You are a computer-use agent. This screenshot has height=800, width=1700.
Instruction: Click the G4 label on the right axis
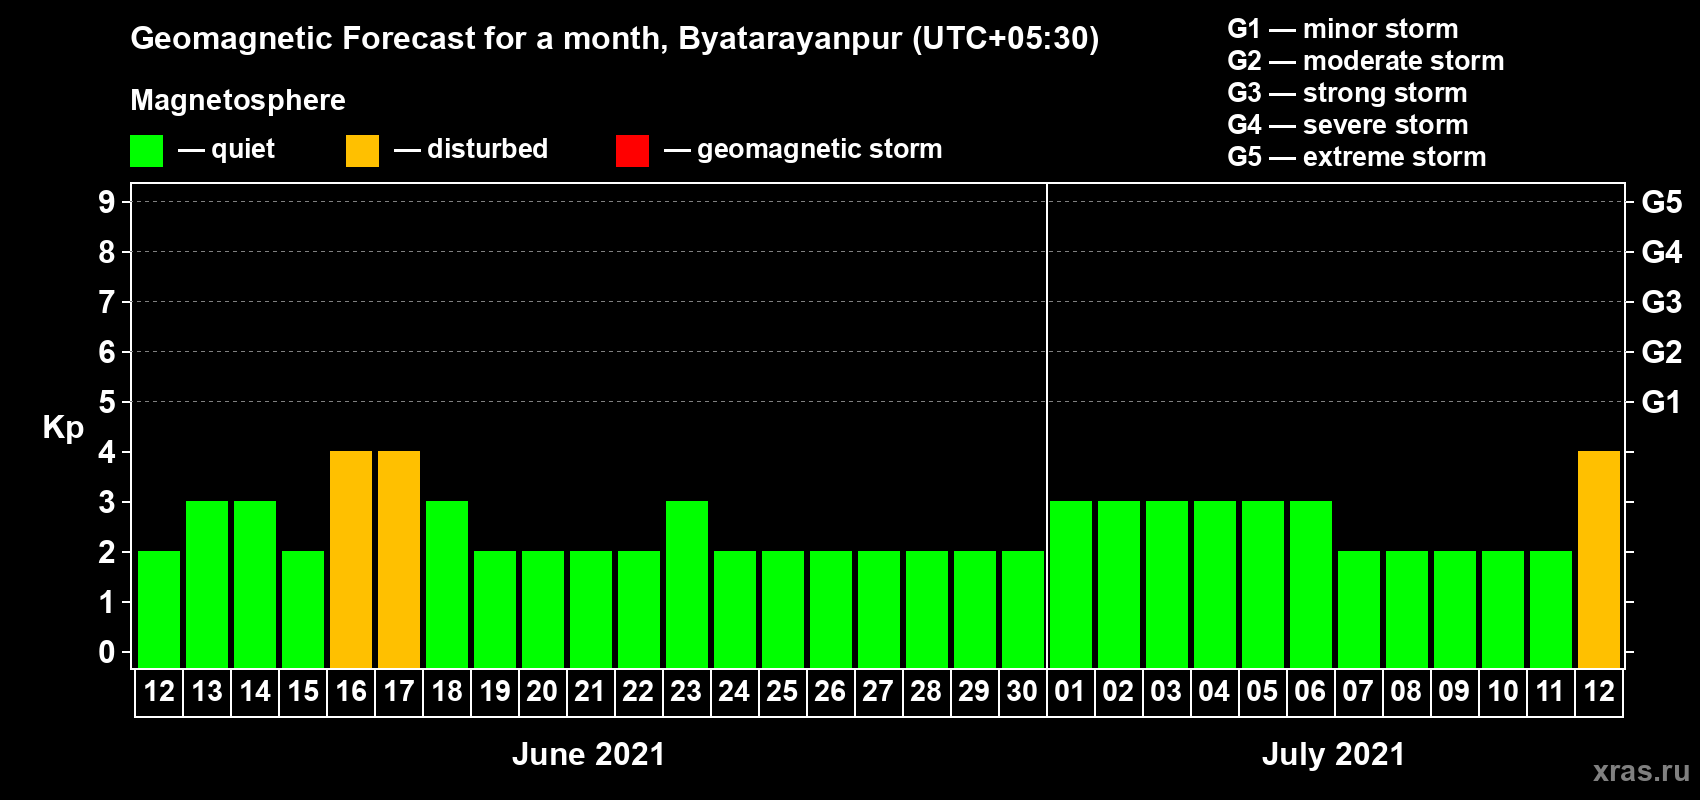point(1661,252)
